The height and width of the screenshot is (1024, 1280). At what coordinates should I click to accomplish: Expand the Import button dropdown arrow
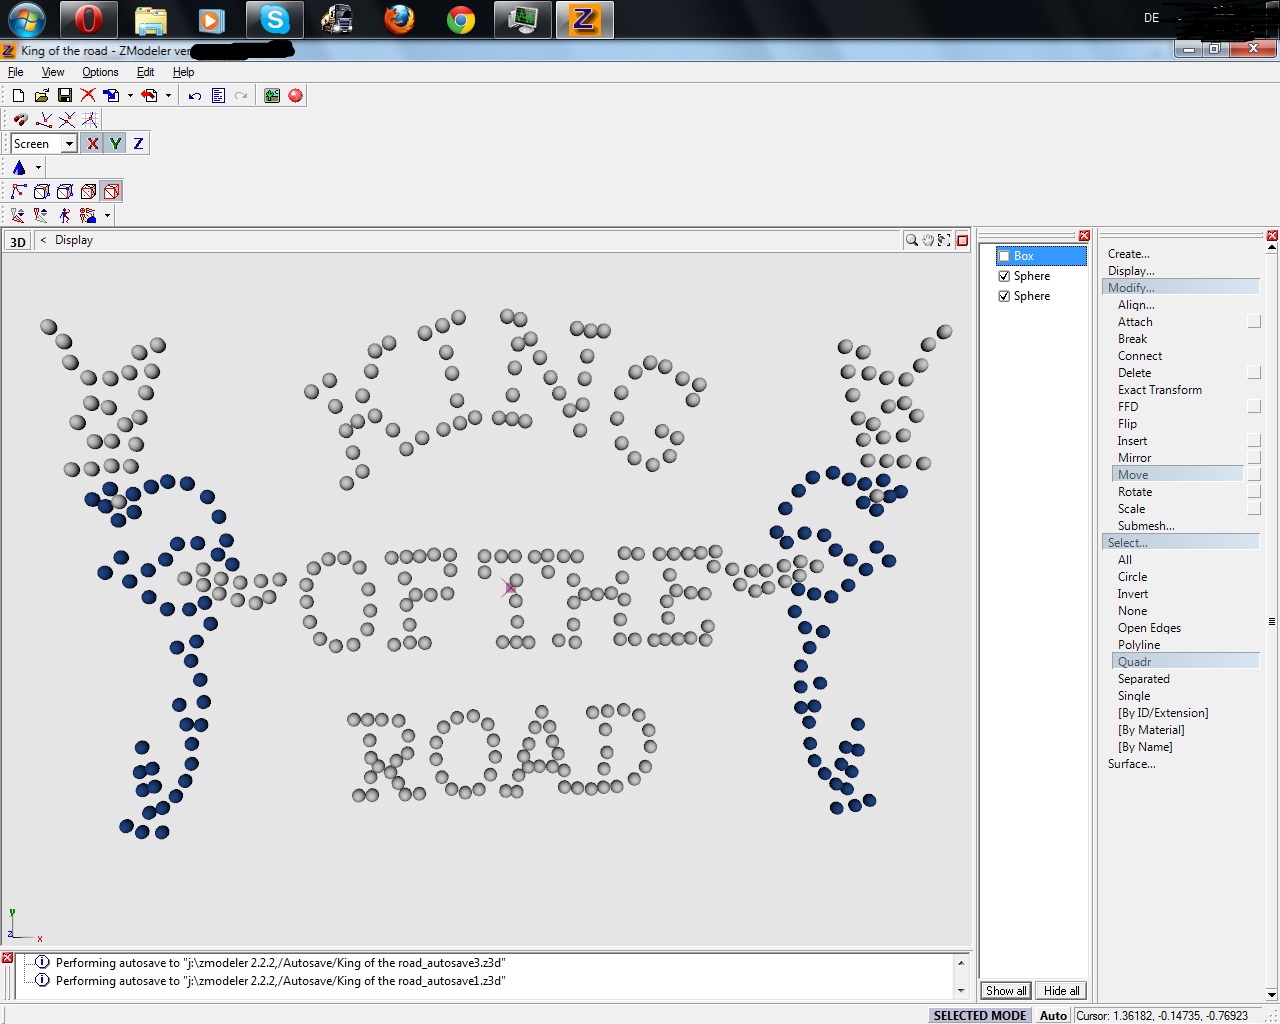click(130, 96)
